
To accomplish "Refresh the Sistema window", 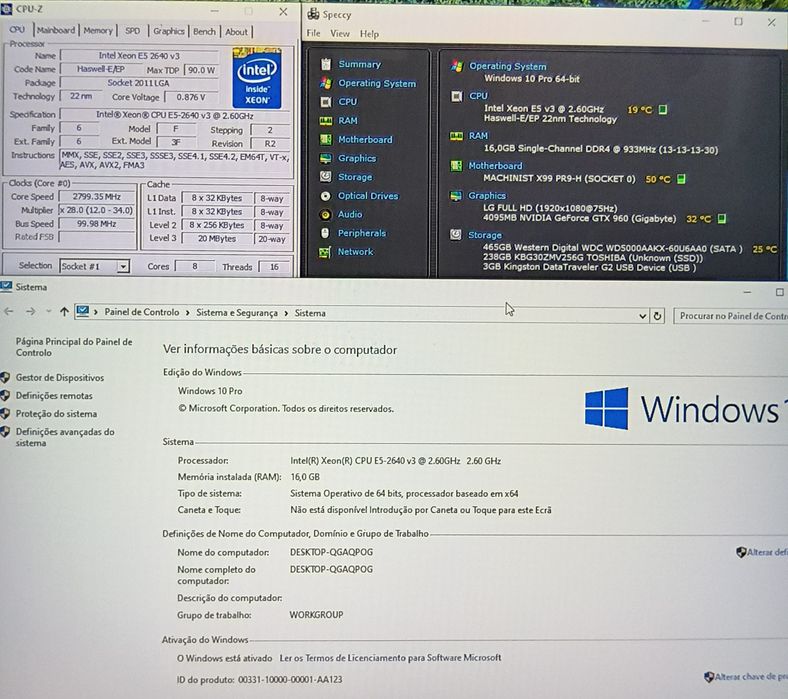I will [x=657, y=316].
